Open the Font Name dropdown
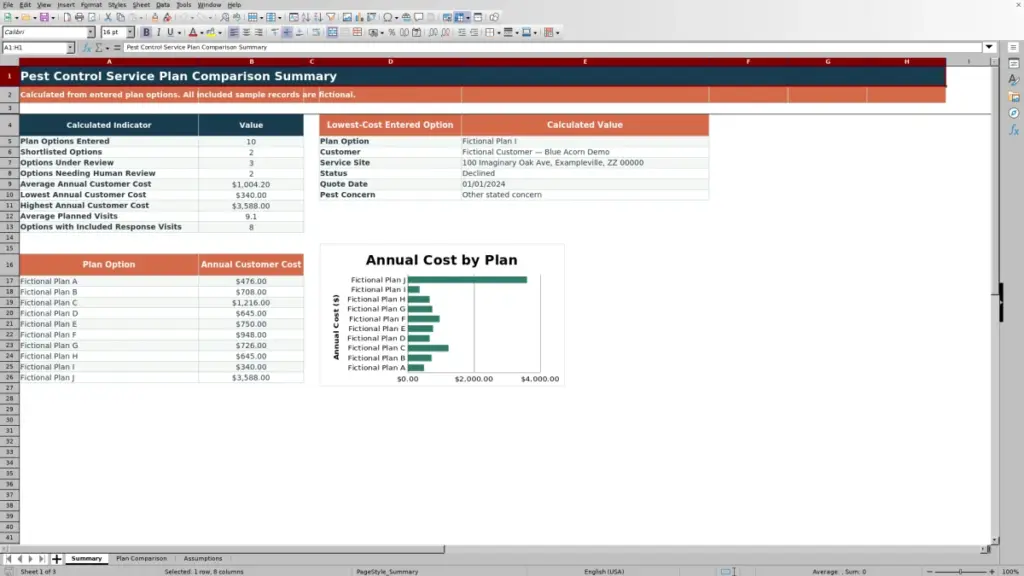This screenshot has height=576, width=1024. pos(91,33)
